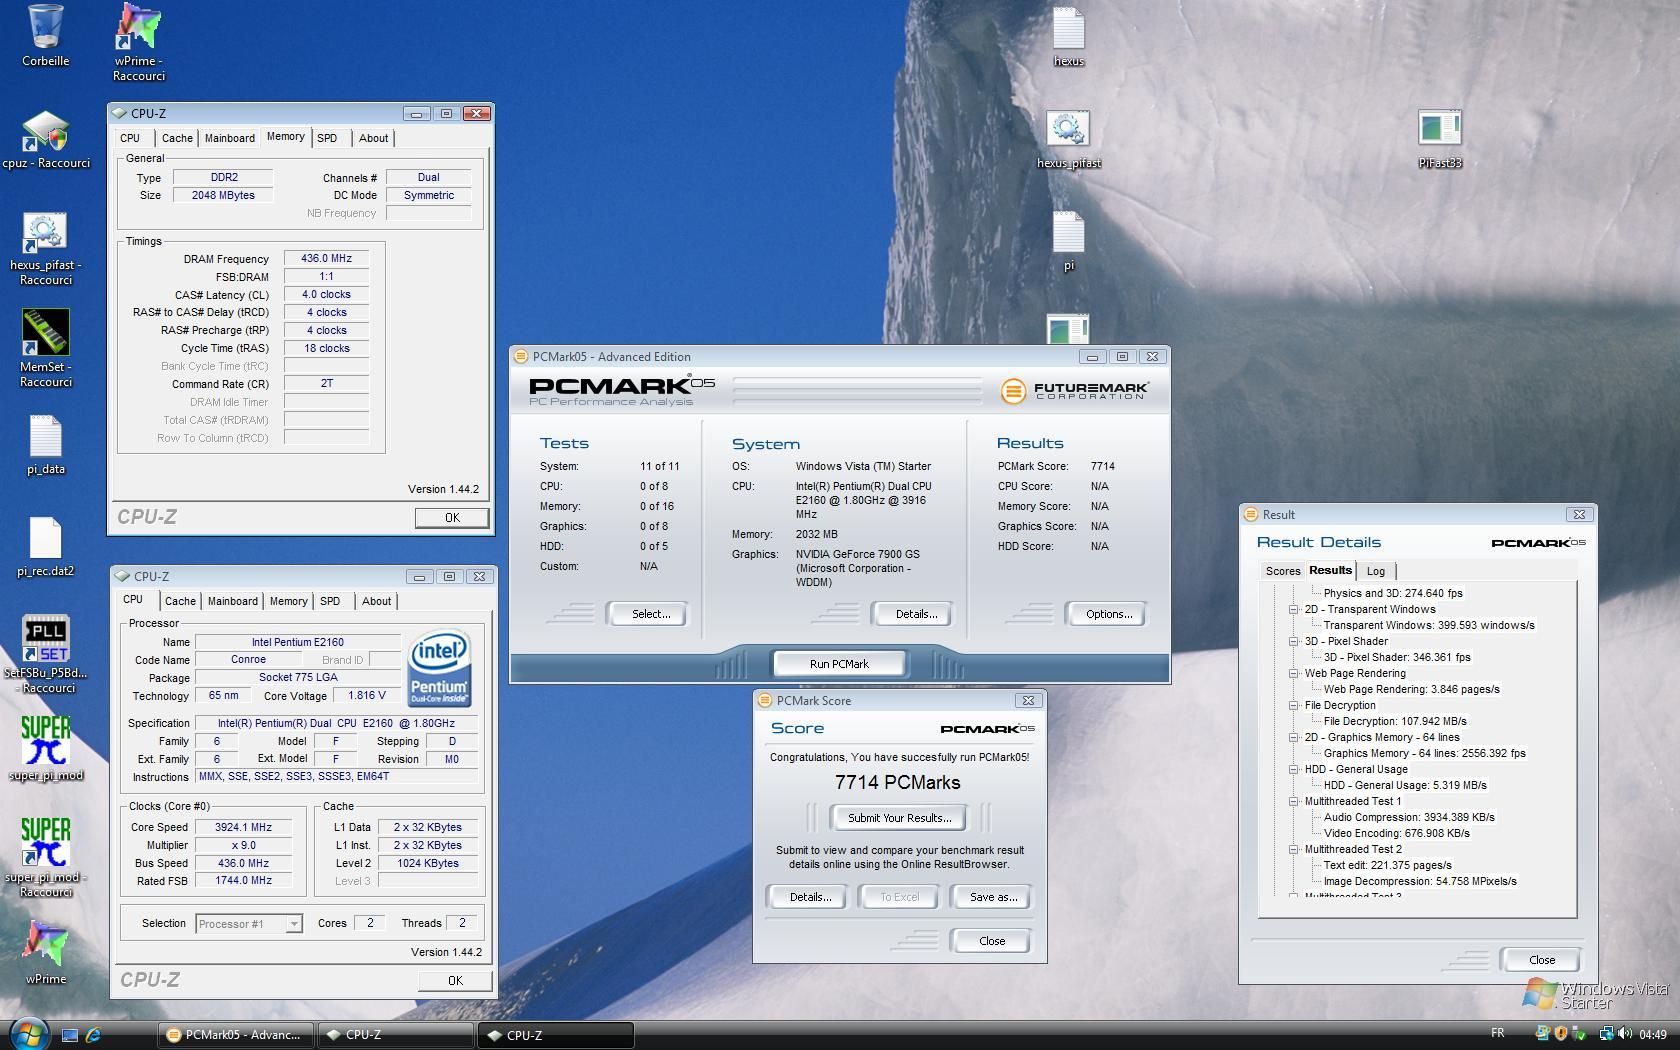Open CPU tab in CPU-Z Memory window
The image size is (1680, 1050).
pyautogui.click(x=130, y=138)
